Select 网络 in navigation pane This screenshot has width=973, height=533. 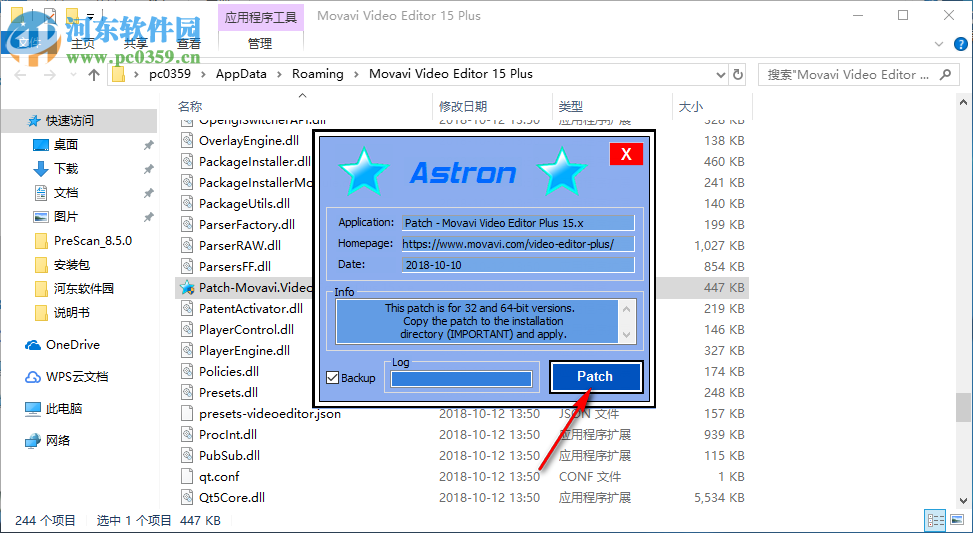coord(58,441)
